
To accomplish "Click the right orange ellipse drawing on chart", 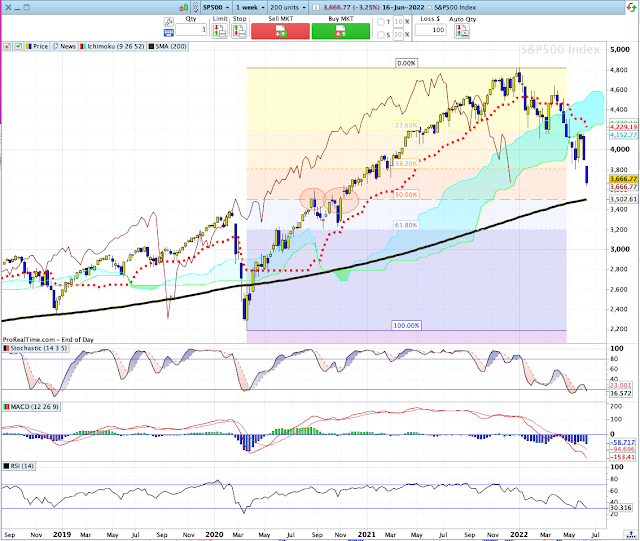I will coord(341,200).
